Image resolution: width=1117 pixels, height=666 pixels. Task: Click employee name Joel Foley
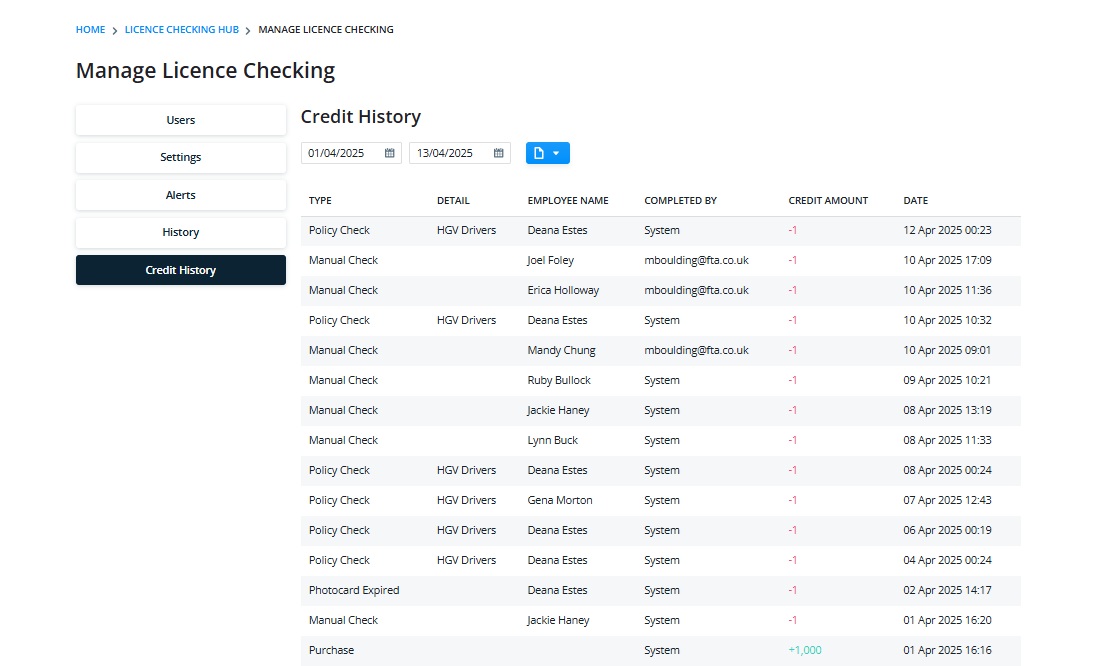point(551,261)
